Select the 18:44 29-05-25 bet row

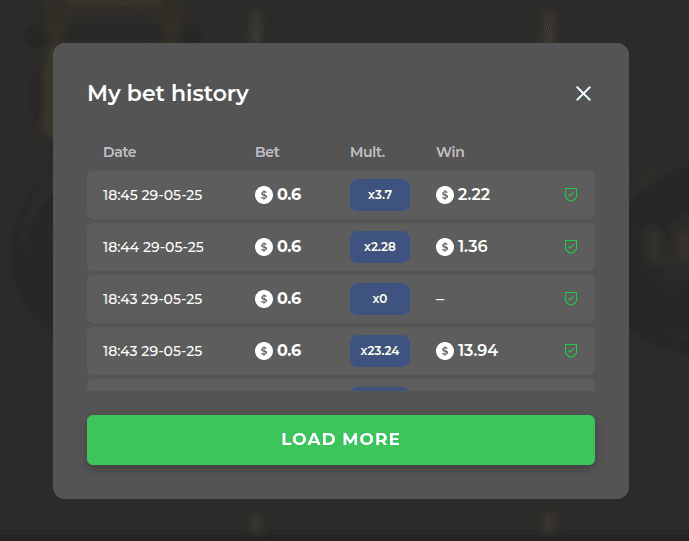[341, 247]
